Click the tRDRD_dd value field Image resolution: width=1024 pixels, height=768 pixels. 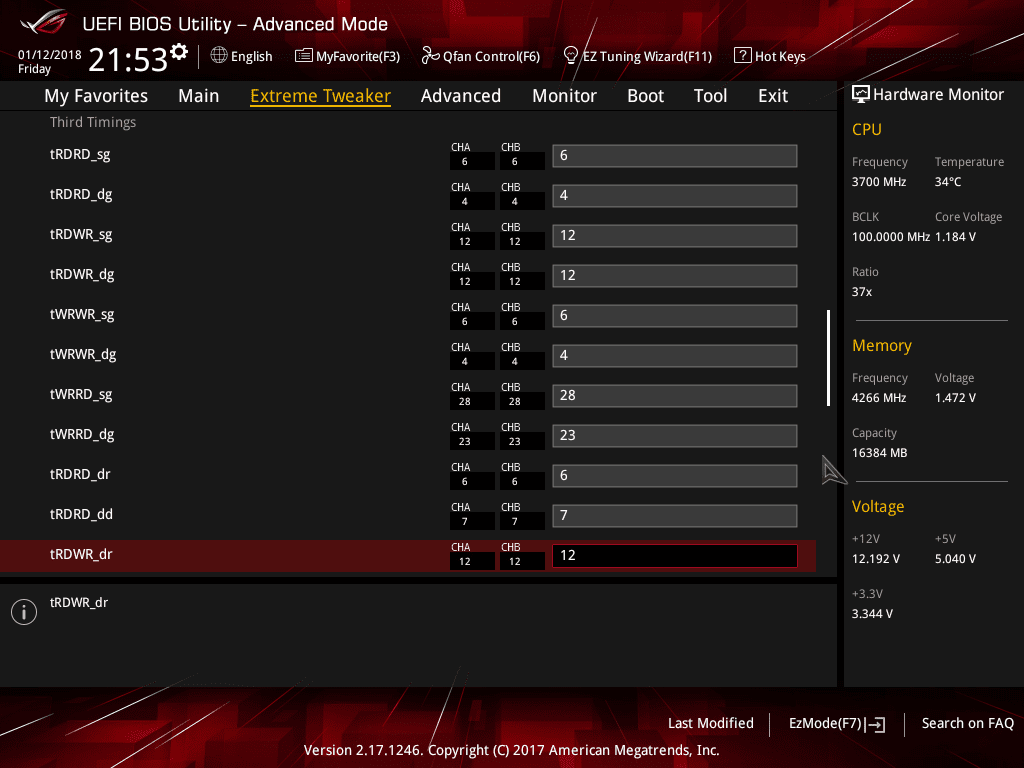(675, 516)
